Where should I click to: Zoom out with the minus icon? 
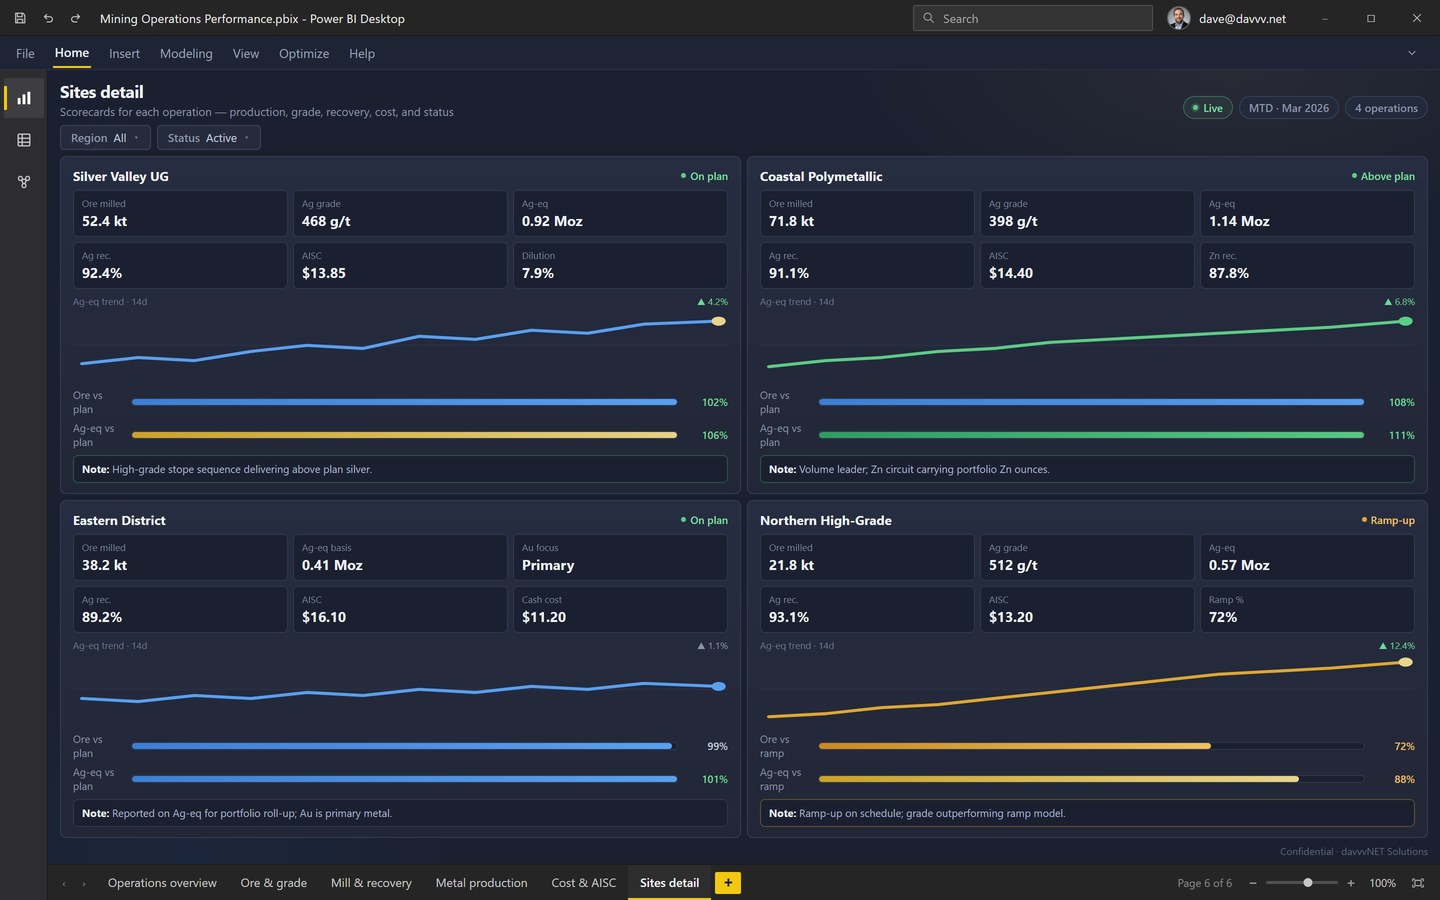coord(1253,883)
